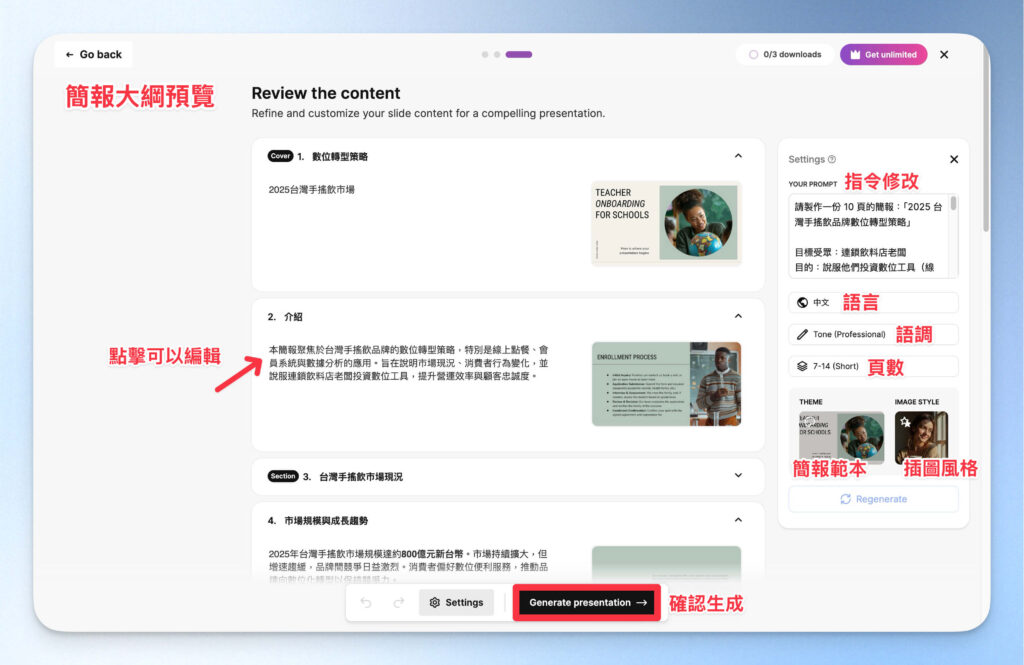The width and height of the screenshot is (1024, 665).
Task: Select the Image Style thumbnail
Action: tap(922, 437)
